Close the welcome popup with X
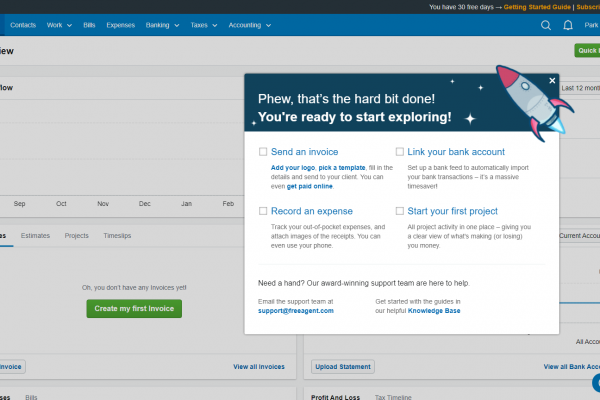The image size is (600, 400). point(552,81)
